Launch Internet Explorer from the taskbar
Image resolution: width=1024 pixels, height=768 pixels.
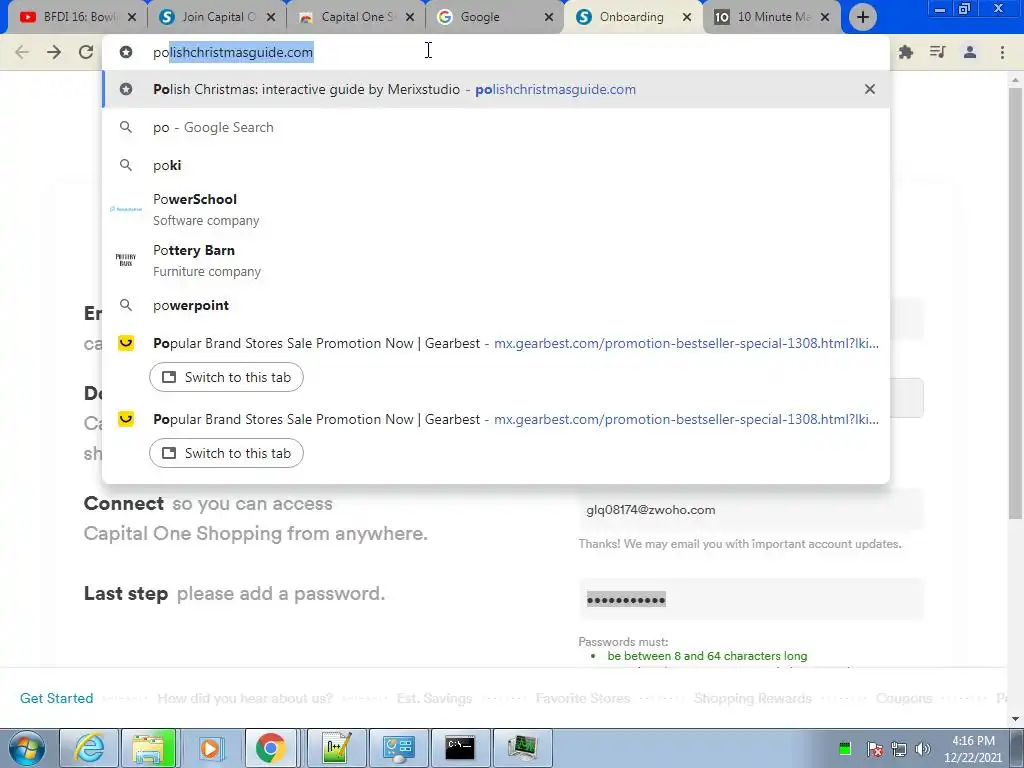tap(89, 748)
